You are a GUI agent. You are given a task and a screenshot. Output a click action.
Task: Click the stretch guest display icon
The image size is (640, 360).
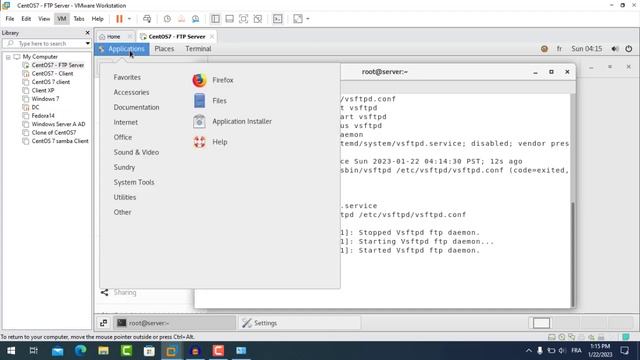tap(298, 19)
